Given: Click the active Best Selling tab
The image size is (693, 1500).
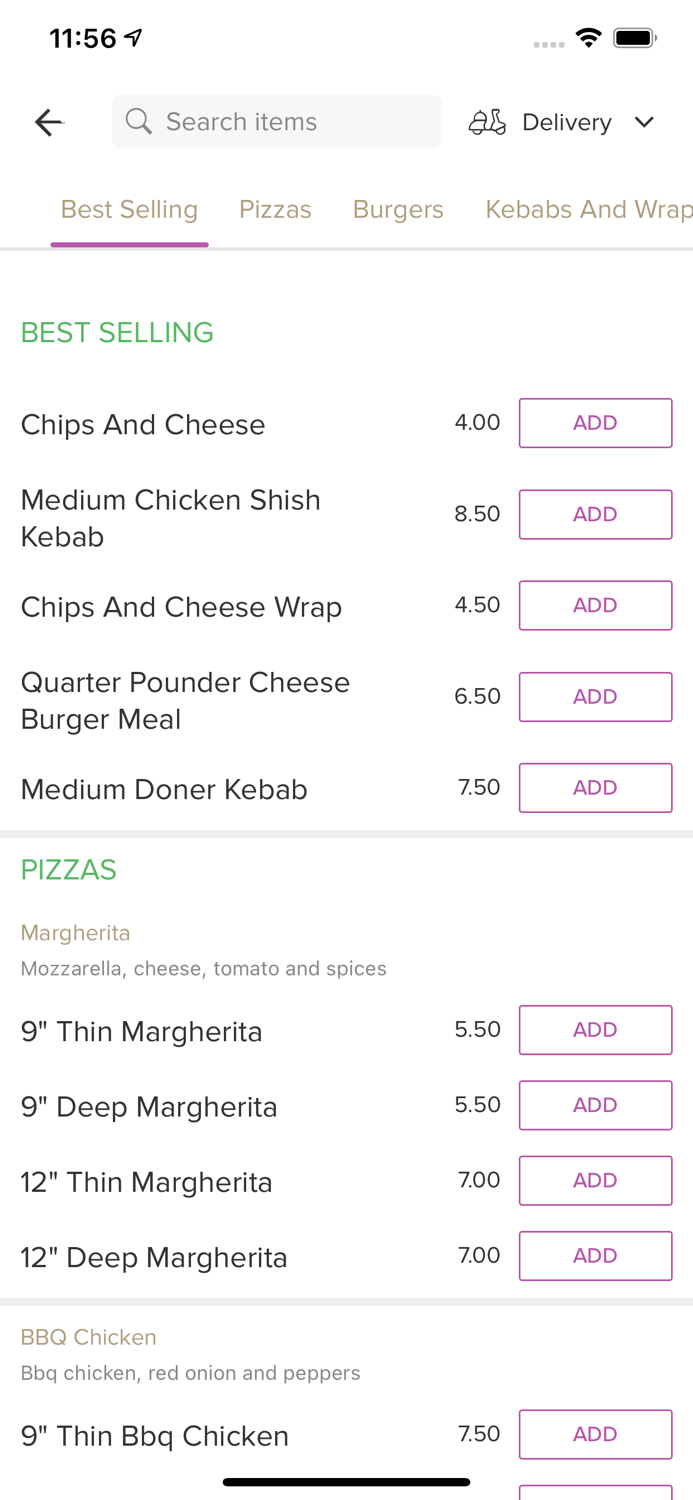Looking at the screenshot, I should [129, 209].
